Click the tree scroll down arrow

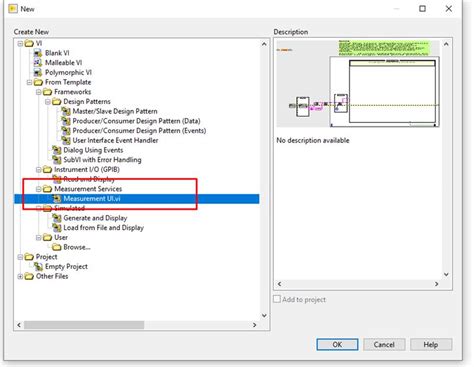264,315
